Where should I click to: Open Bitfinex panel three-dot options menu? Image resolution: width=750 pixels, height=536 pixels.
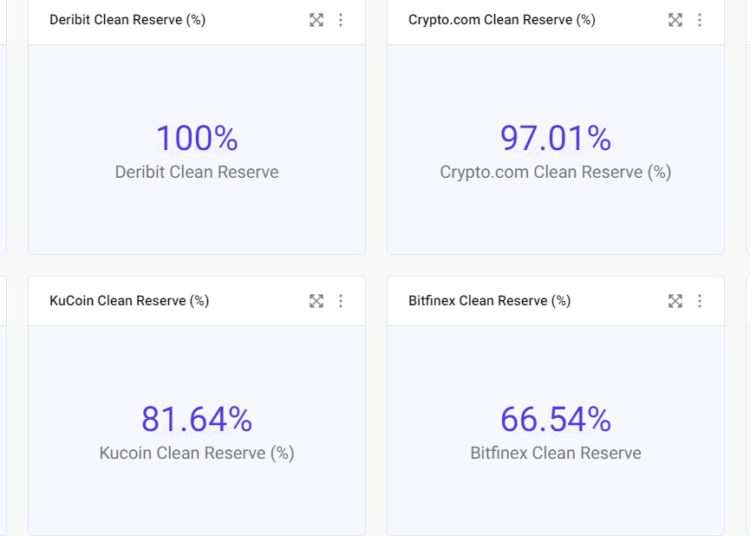click(700, 301)
